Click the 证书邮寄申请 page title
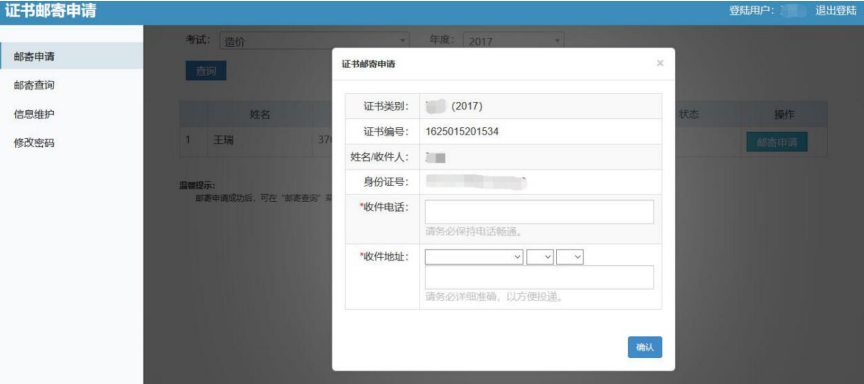Screen dimensions: 864x384 pos(51,11)
